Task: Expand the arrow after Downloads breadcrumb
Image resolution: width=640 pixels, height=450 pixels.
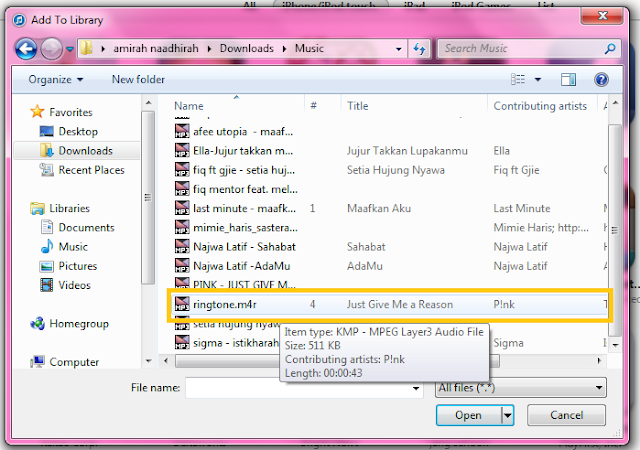Action: click(284, 49)
